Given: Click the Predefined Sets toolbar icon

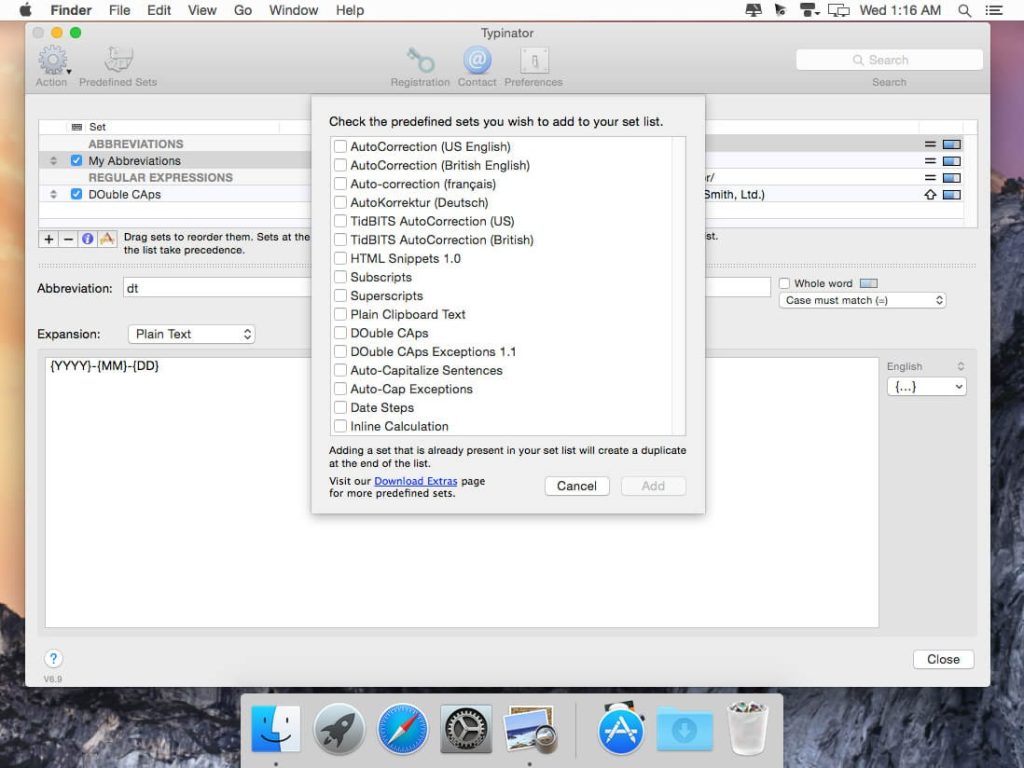Looking at the screenshot, I should click(x=118, y=60).
